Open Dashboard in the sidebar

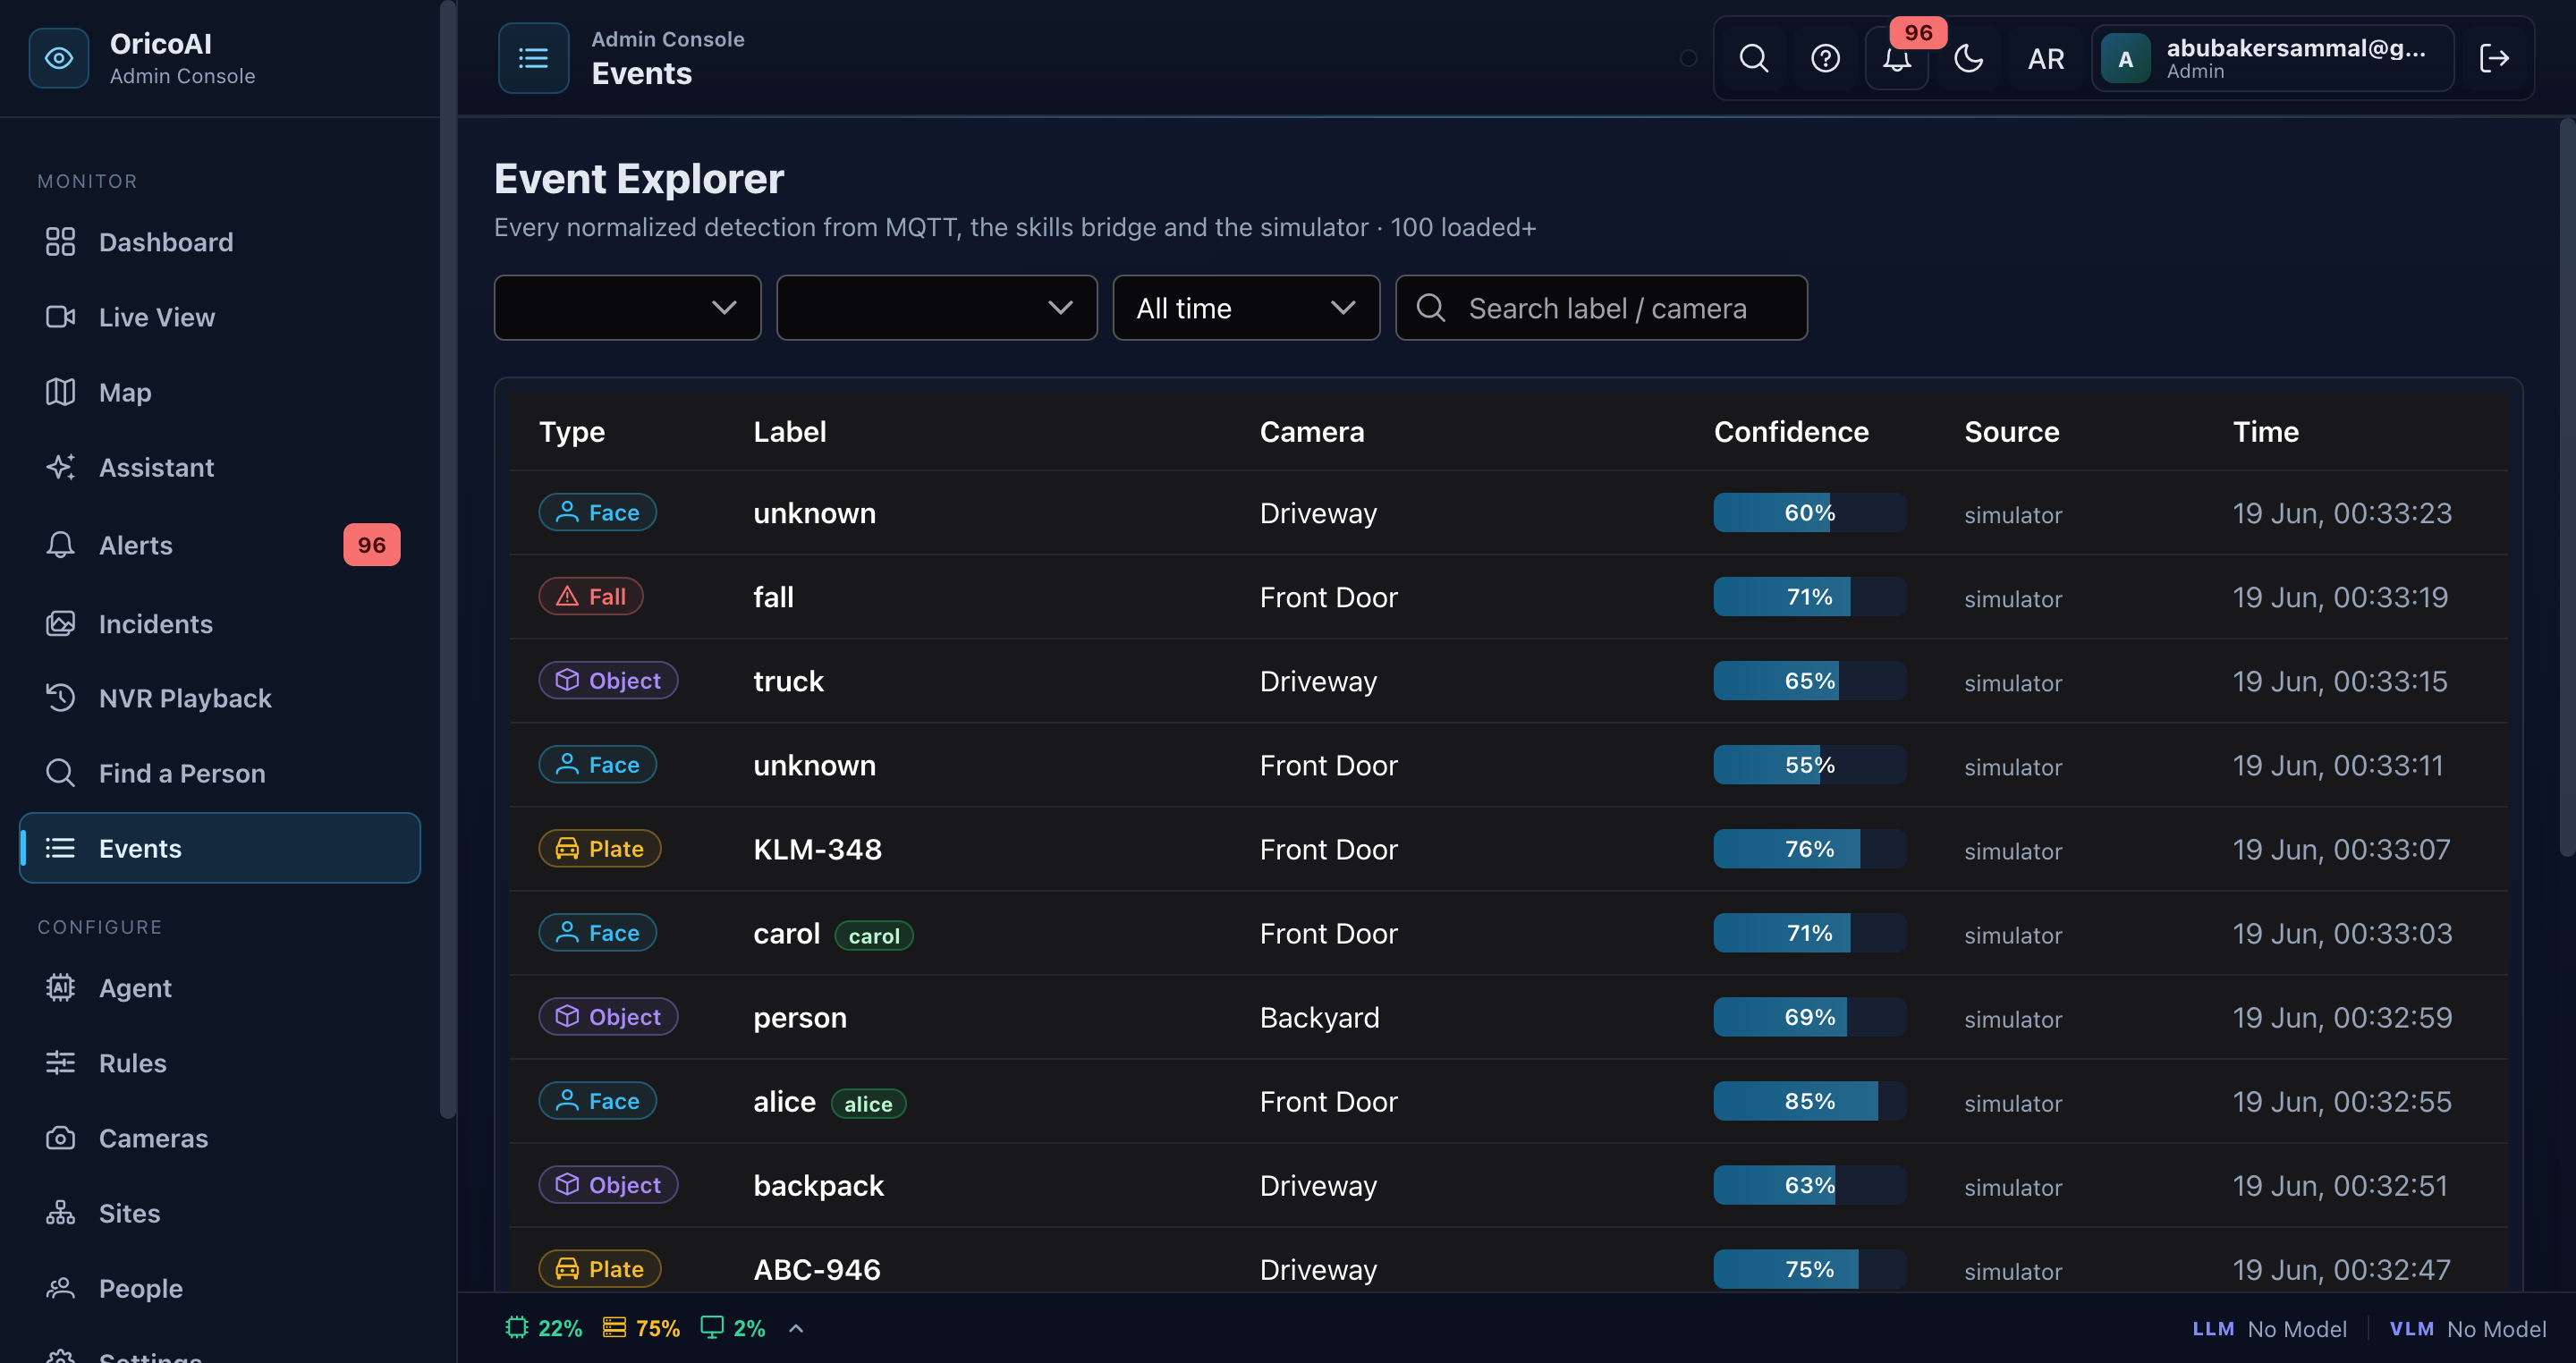pos(220,242)
